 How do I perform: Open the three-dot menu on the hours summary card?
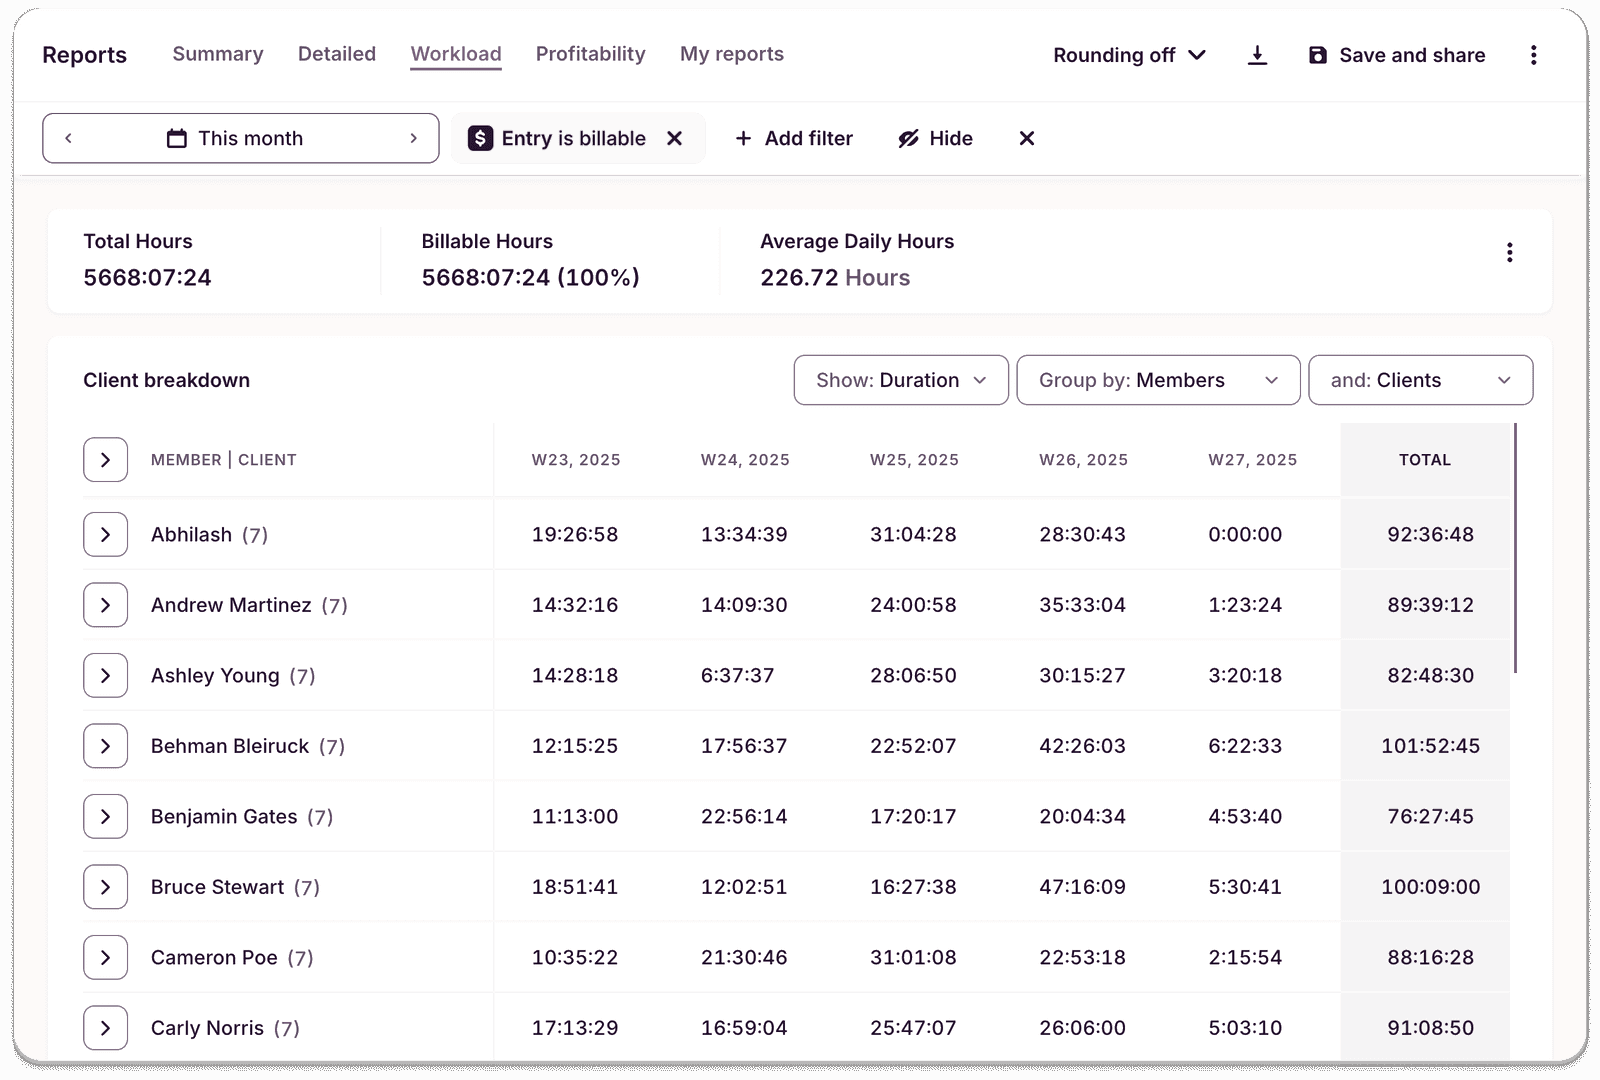(x=1510, y=252)
